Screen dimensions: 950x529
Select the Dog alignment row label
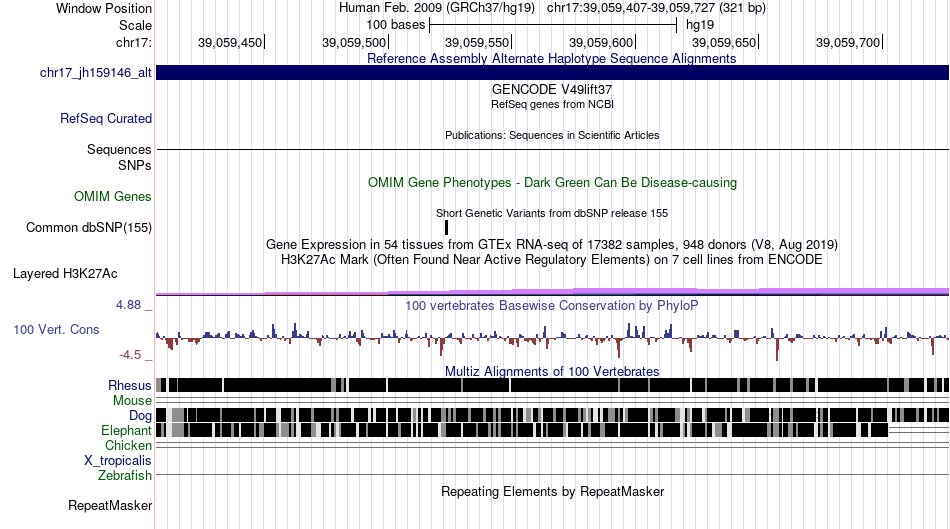point(140,415)
